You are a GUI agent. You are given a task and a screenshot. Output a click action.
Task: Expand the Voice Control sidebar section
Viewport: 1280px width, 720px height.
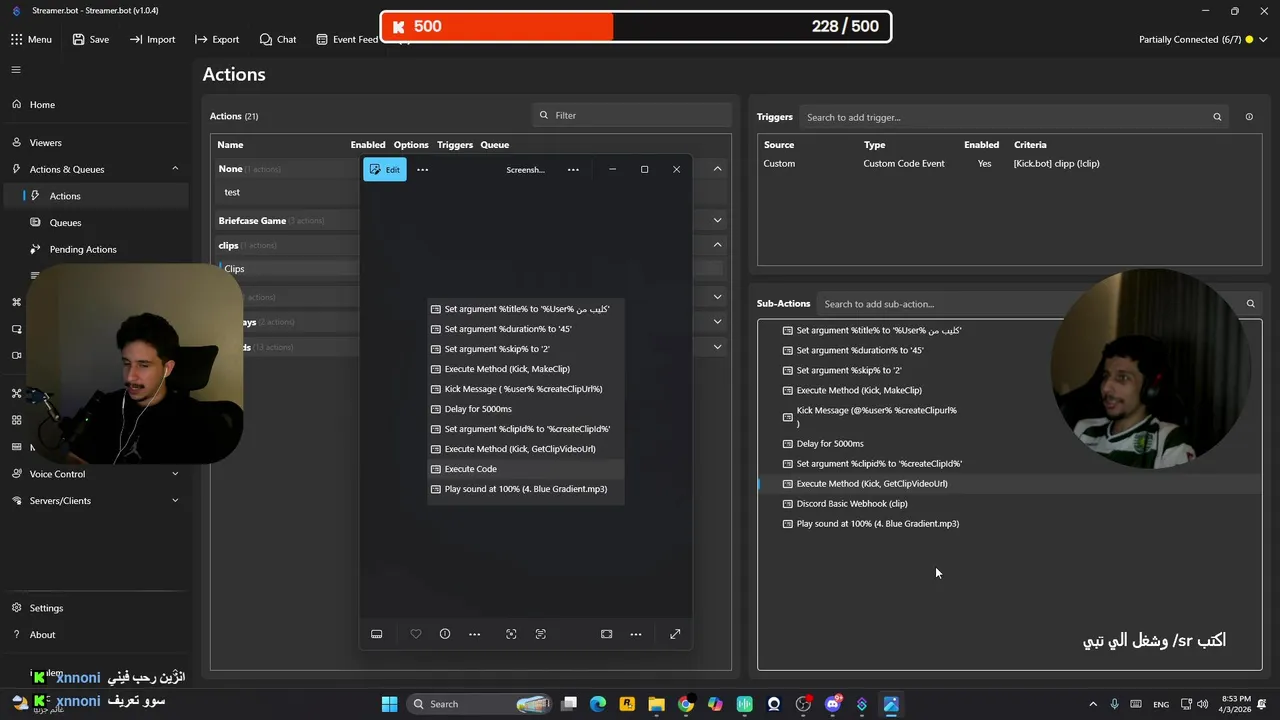tap(175, 474)
